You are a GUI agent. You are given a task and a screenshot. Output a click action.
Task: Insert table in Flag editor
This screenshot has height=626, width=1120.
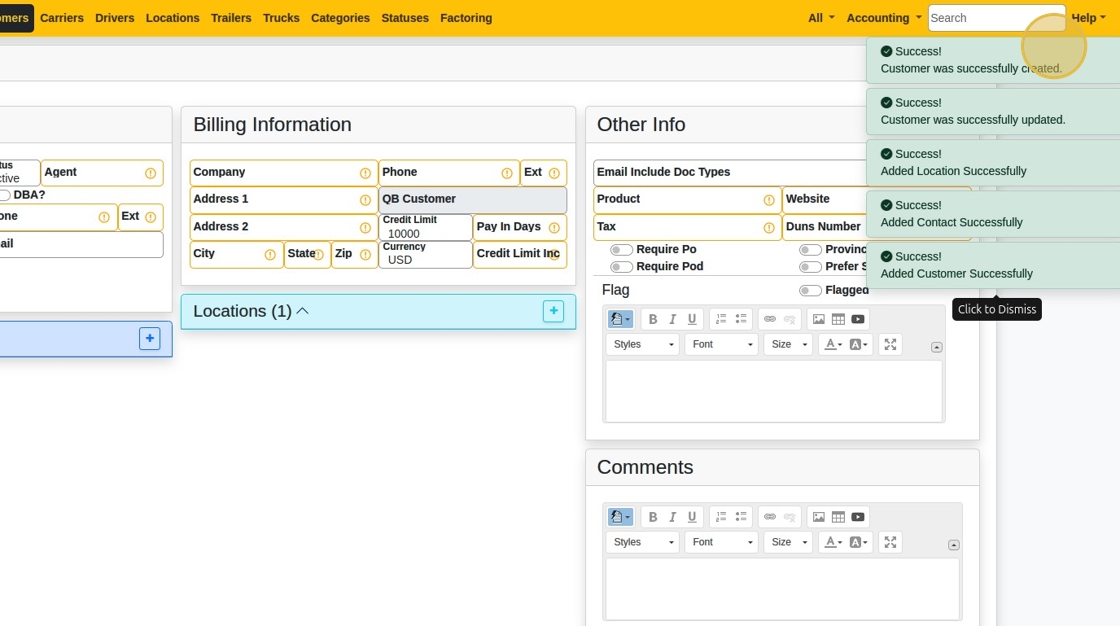point(838,320)
